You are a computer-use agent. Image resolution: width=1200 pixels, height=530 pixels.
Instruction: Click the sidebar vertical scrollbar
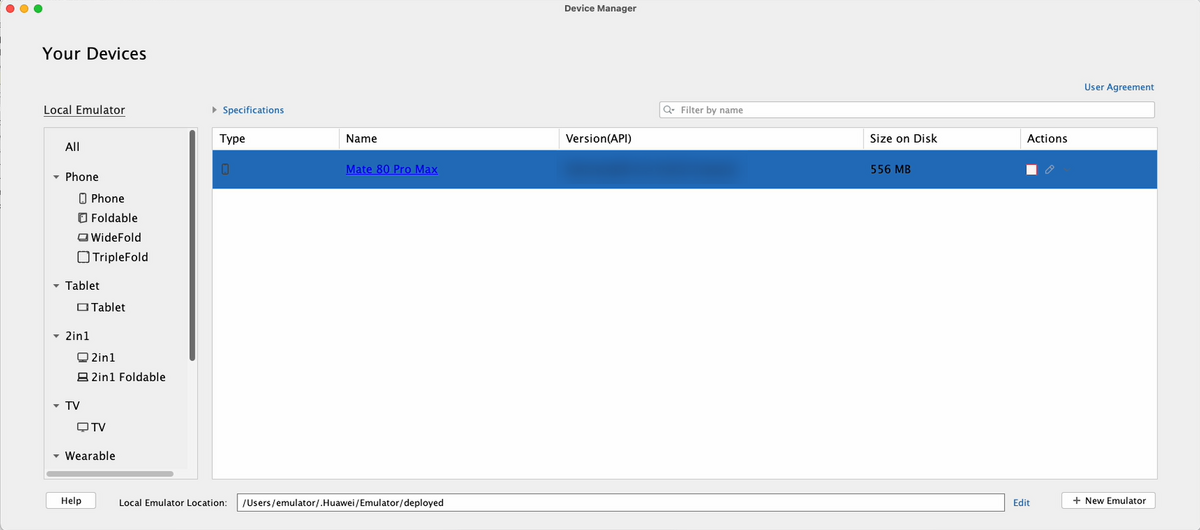pyautogui.click(x=192, y=245)
